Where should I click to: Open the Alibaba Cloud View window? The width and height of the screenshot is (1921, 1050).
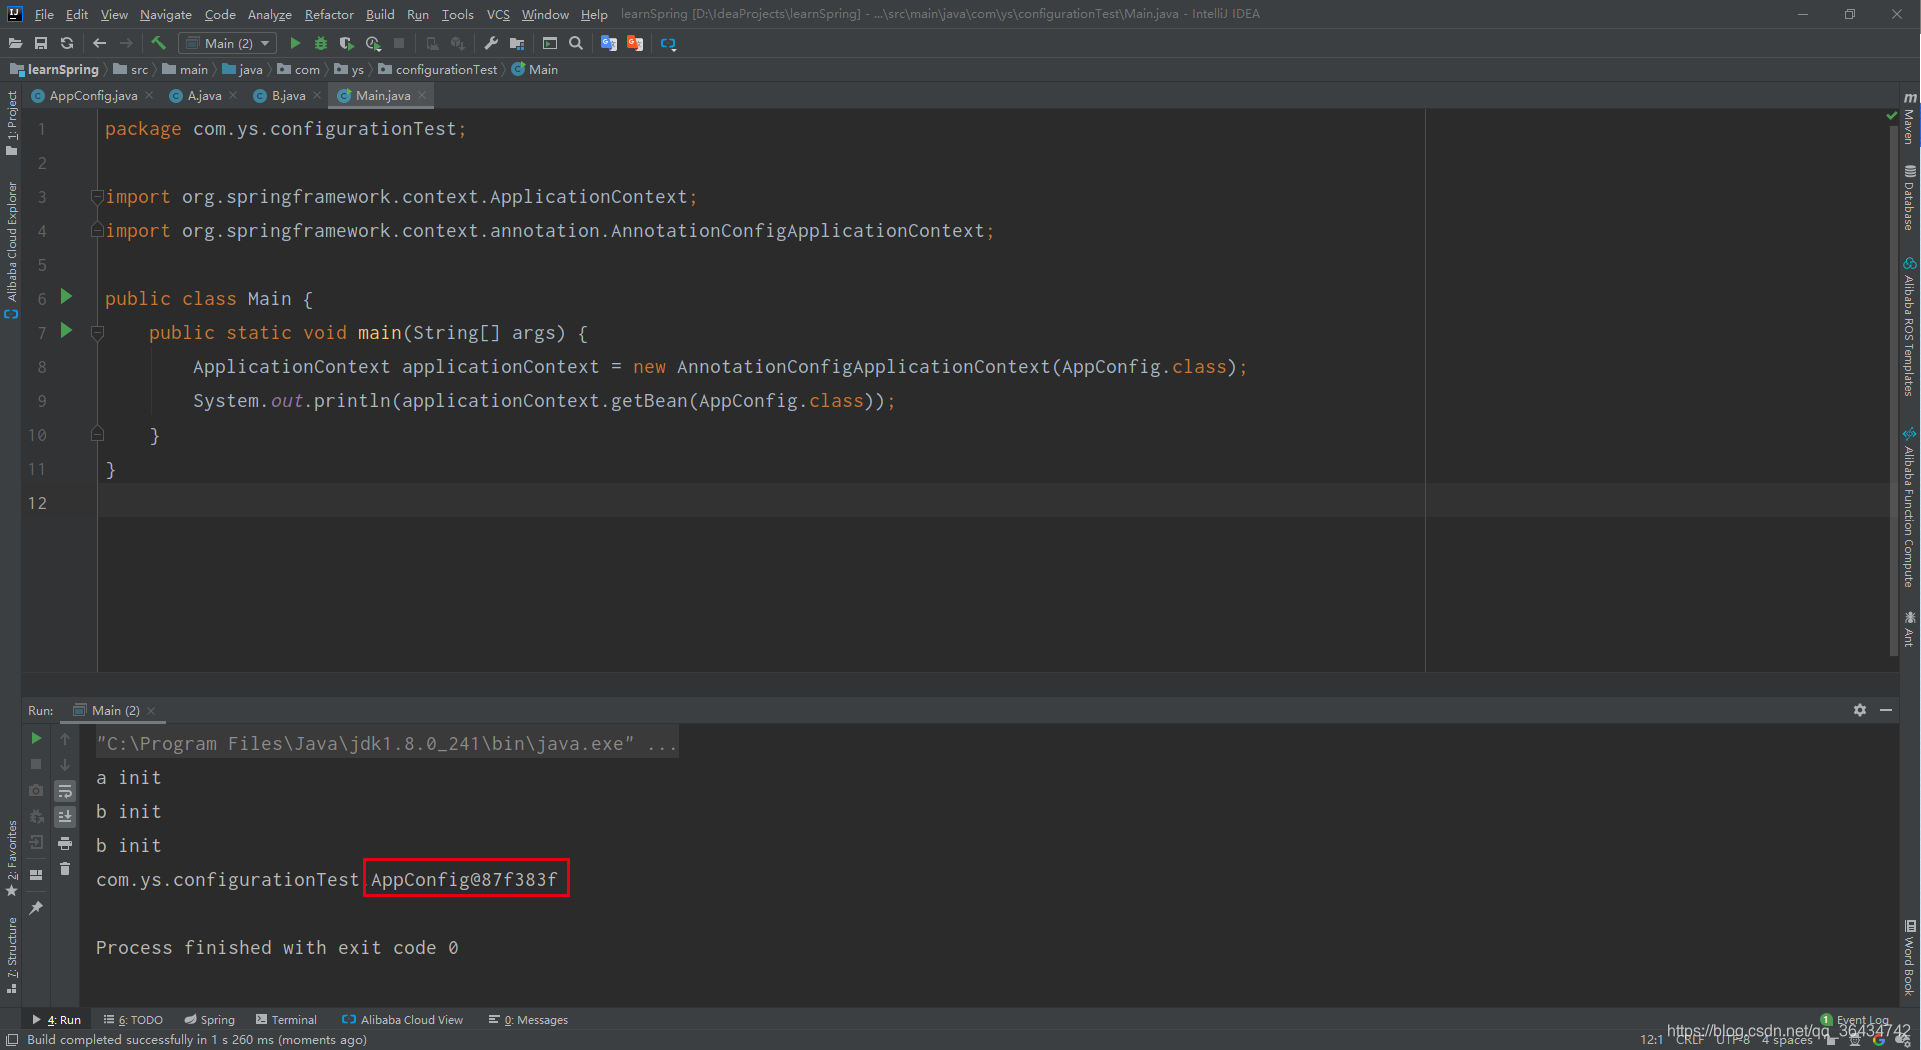[x=403, y=1020]
